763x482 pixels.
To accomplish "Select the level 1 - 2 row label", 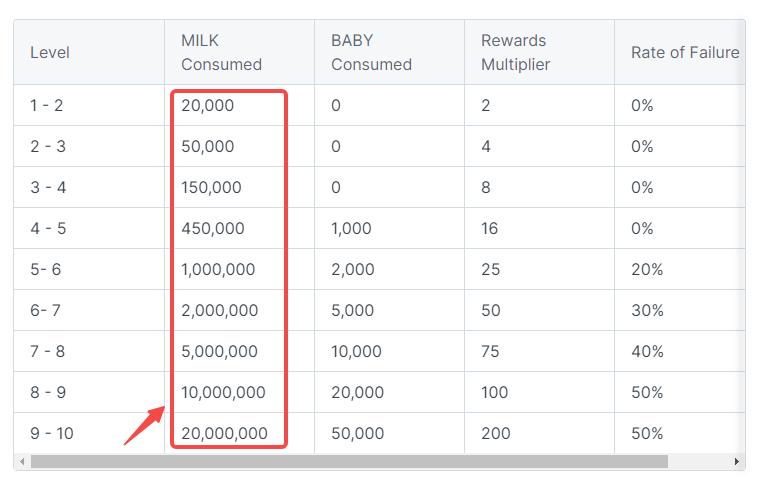I will pyautogui.click(x=46, y=105).
